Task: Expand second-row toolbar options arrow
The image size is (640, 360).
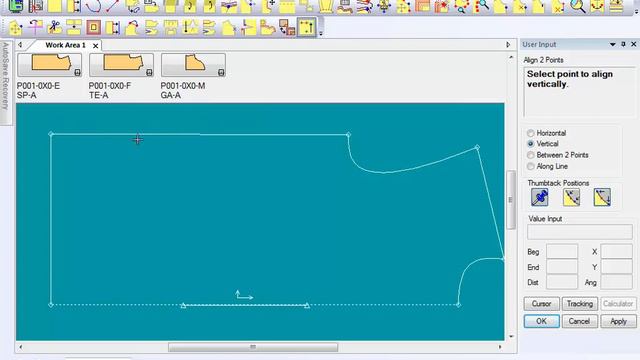Action: point(321,32)
